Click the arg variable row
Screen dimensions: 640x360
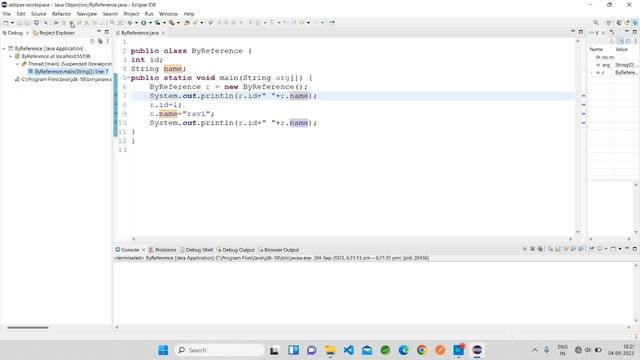pos(613,65)
